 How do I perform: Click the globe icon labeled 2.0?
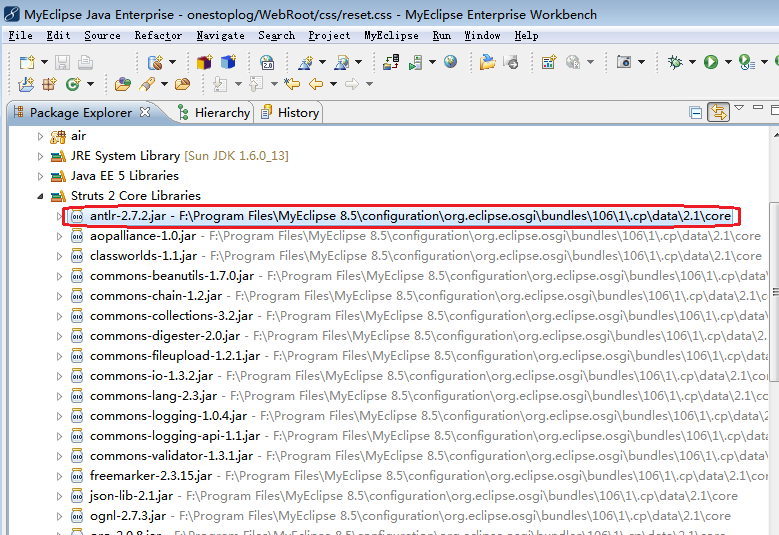(267, 62)
